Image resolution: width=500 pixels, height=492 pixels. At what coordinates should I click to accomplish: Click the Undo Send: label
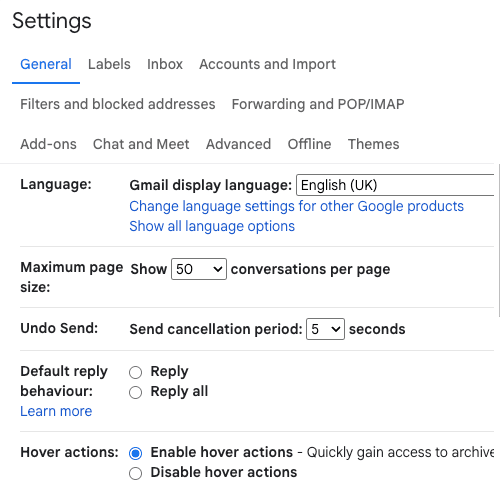59,328
